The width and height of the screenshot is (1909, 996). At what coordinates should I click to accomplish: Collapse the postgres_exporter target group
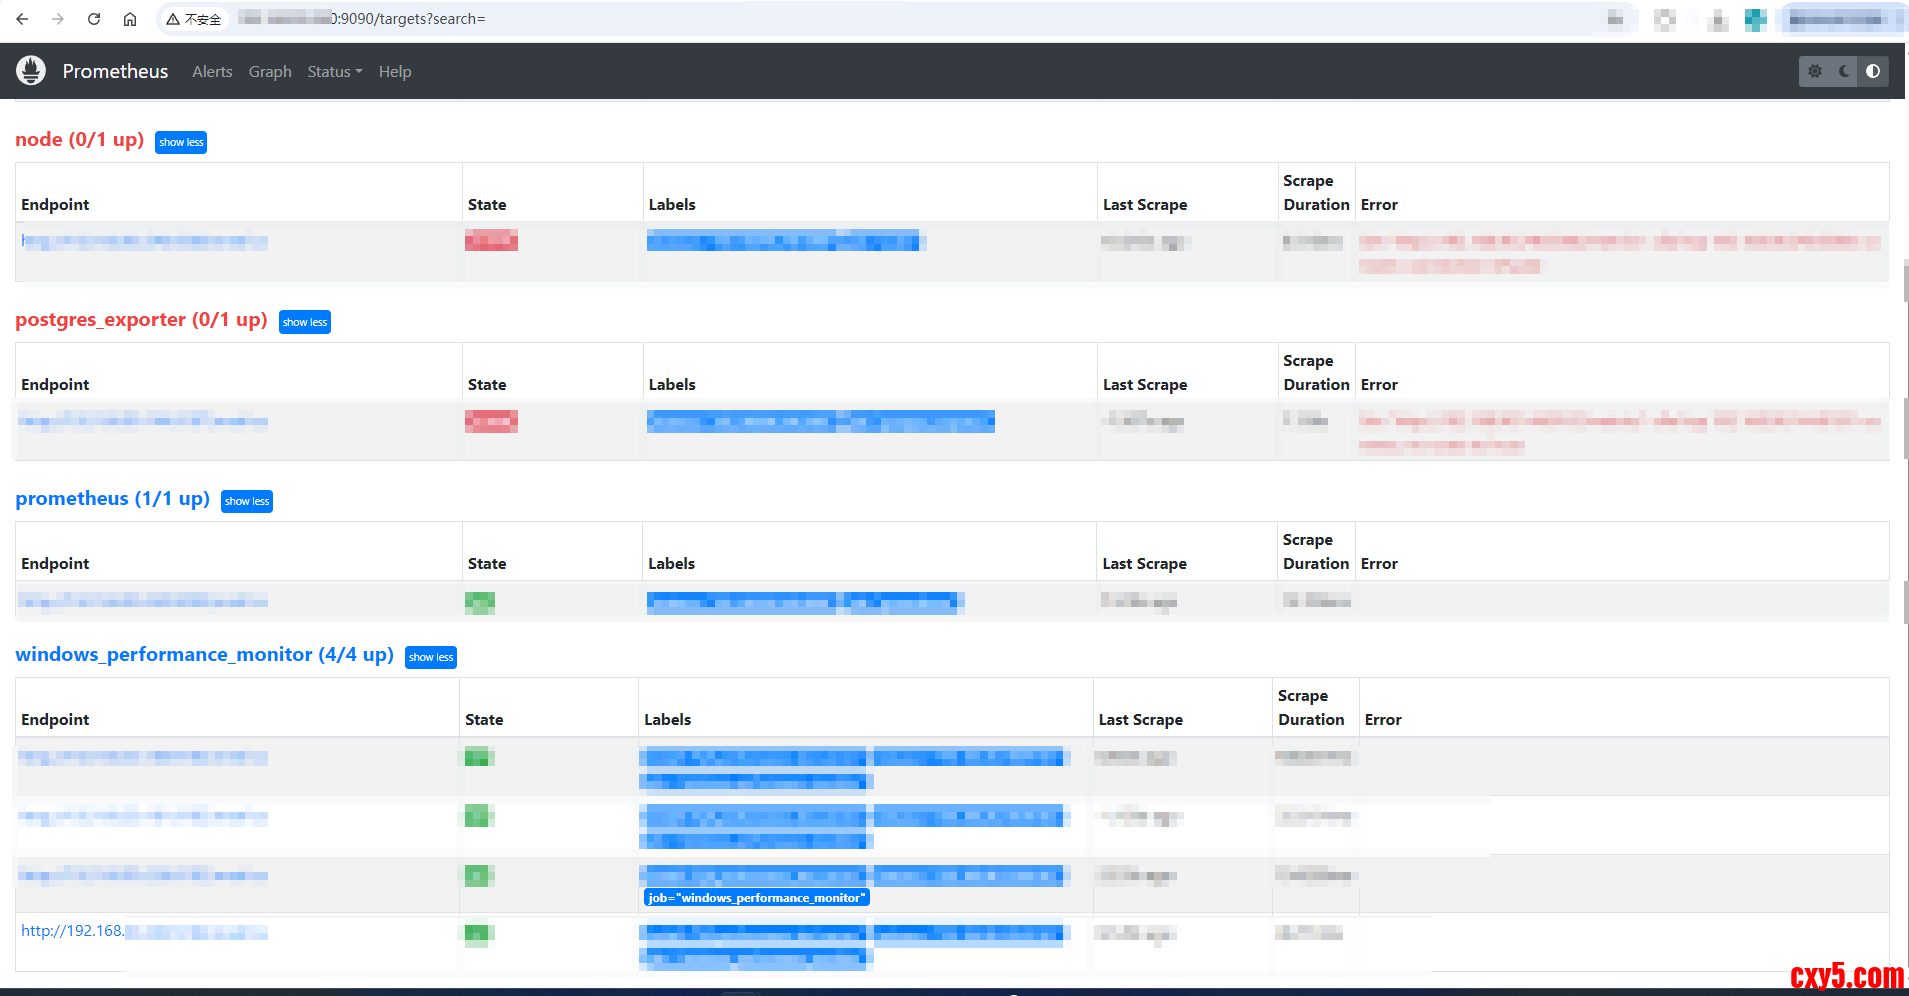[x=305, y=322]
